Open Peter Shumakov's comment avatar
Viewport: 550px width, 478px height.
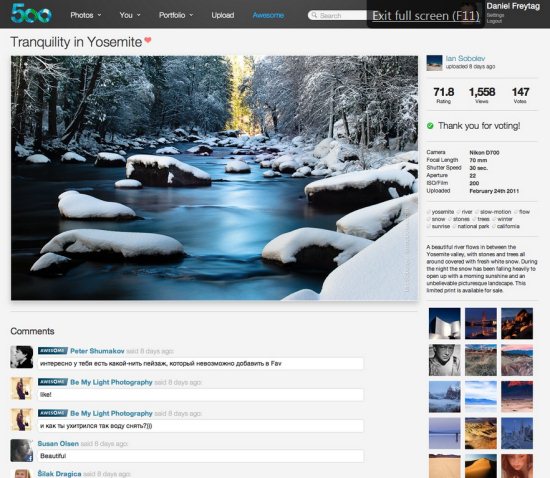coord(21,357)
